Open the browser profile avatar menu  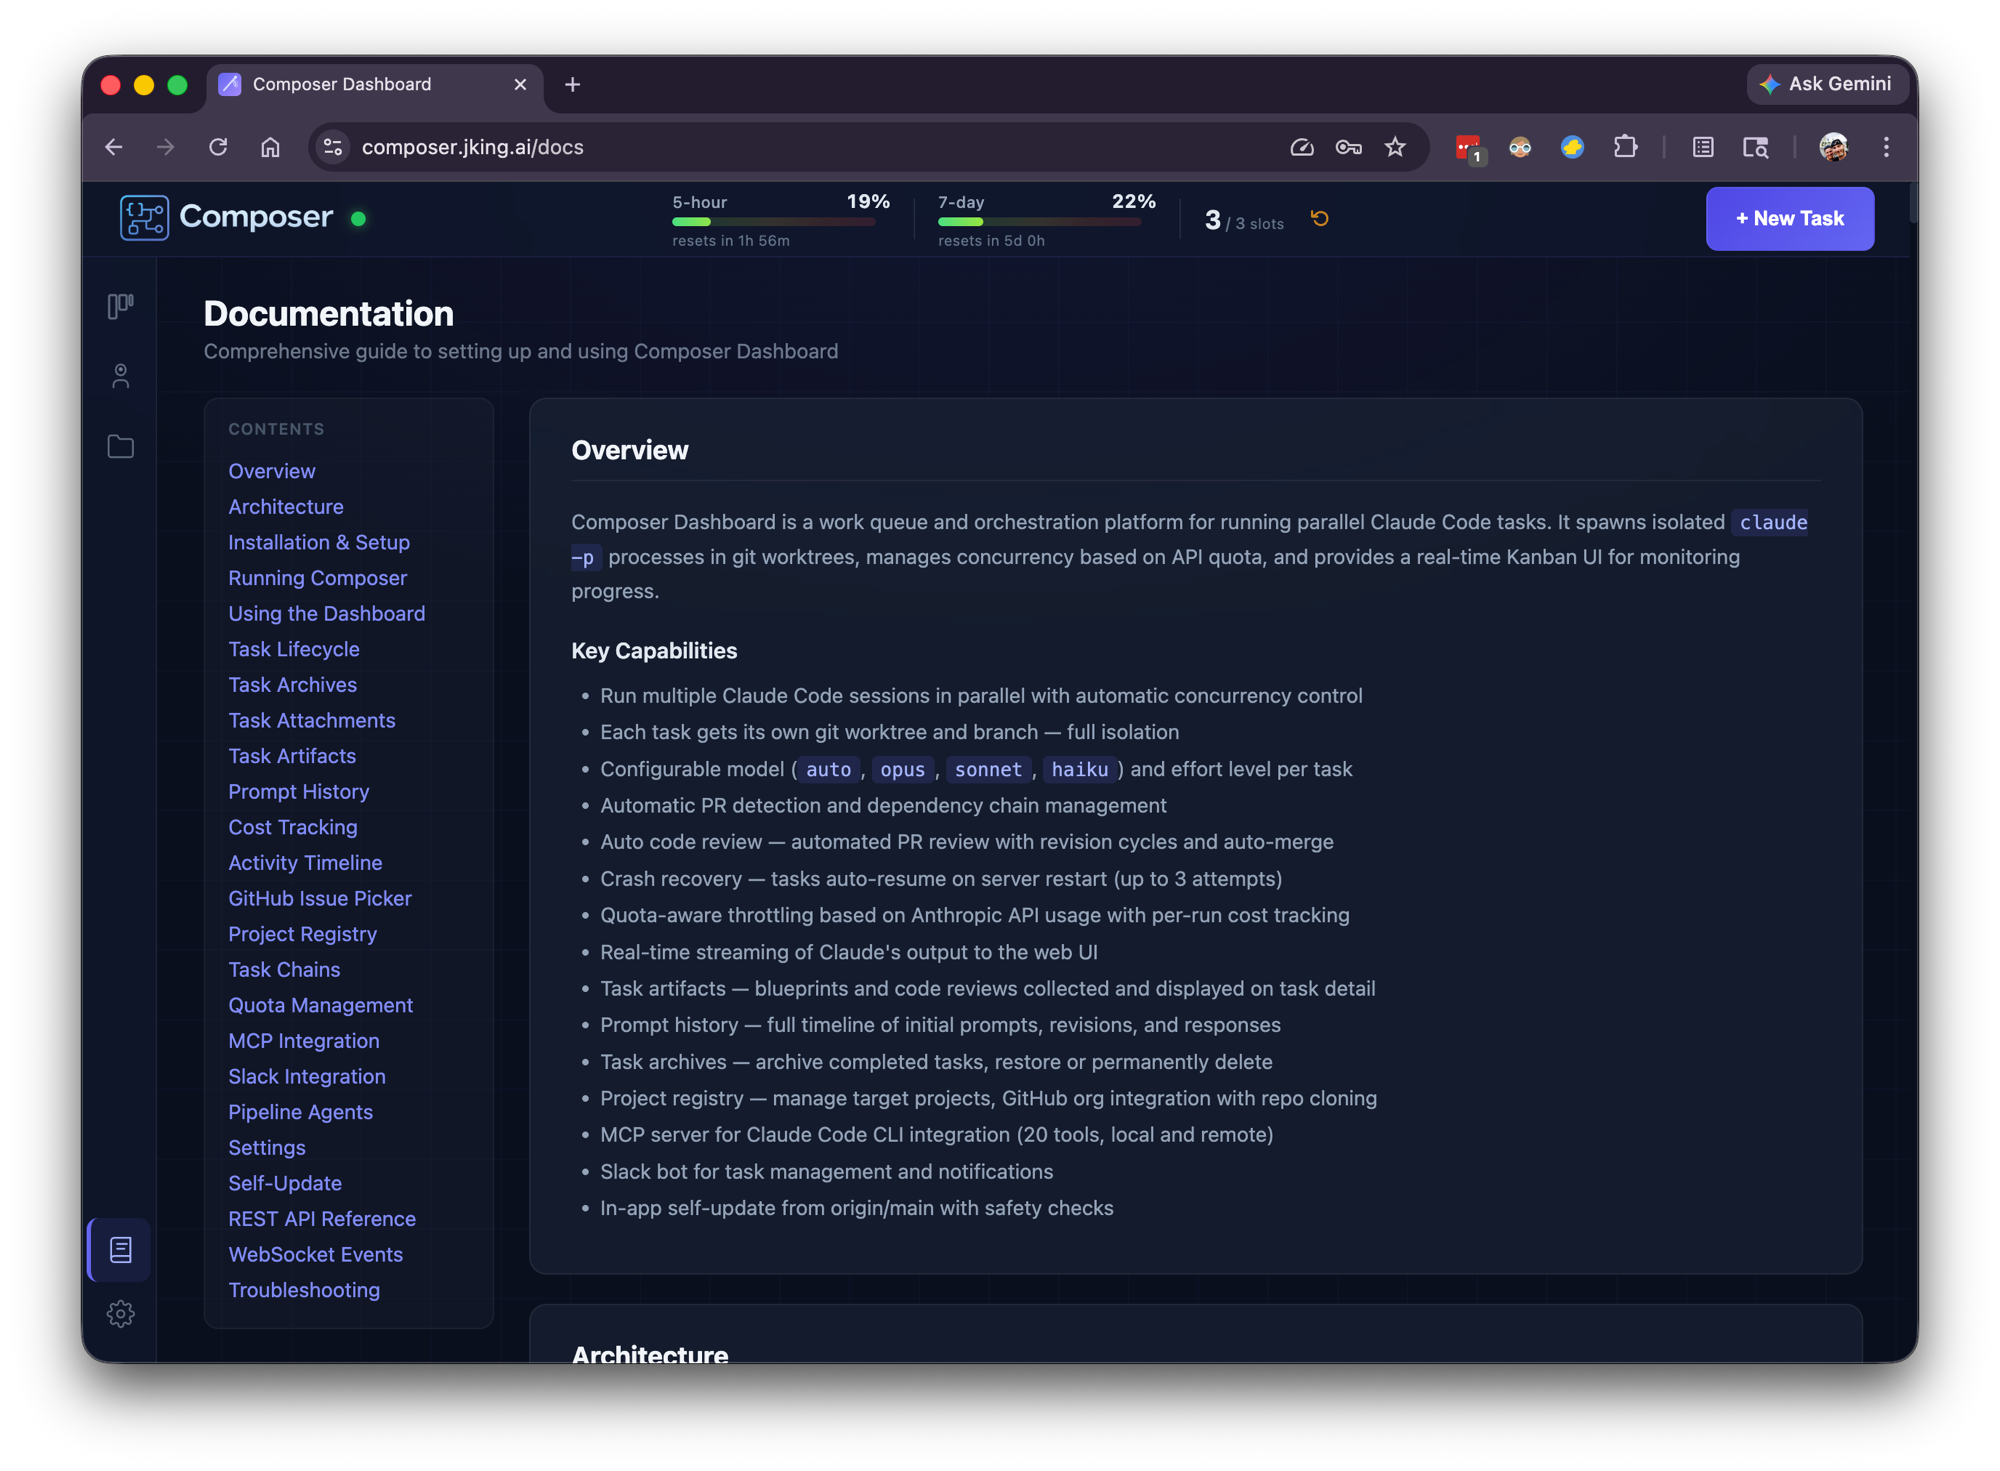point(1835,147)
